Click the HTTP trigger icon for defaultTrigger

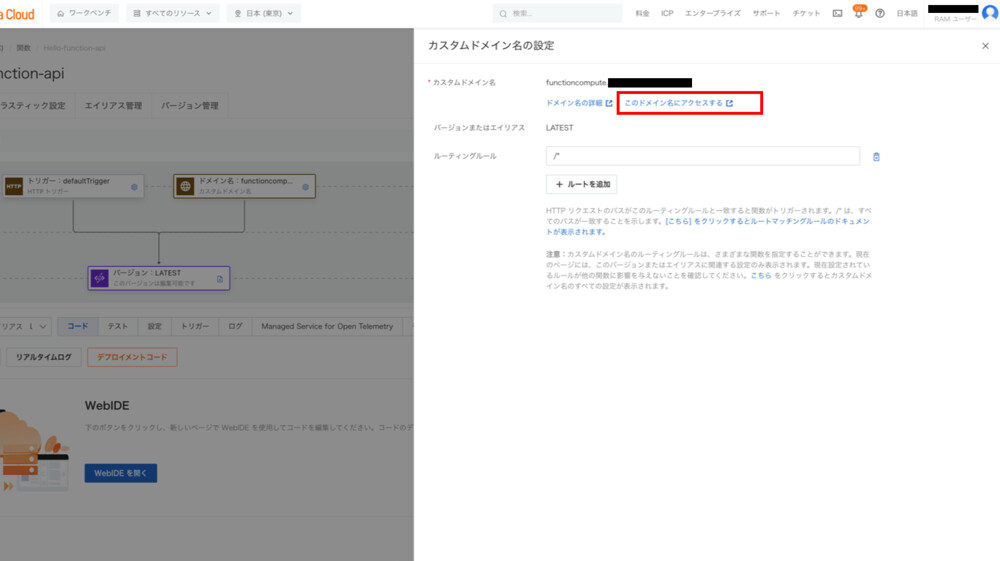click(x=14, y=186)
